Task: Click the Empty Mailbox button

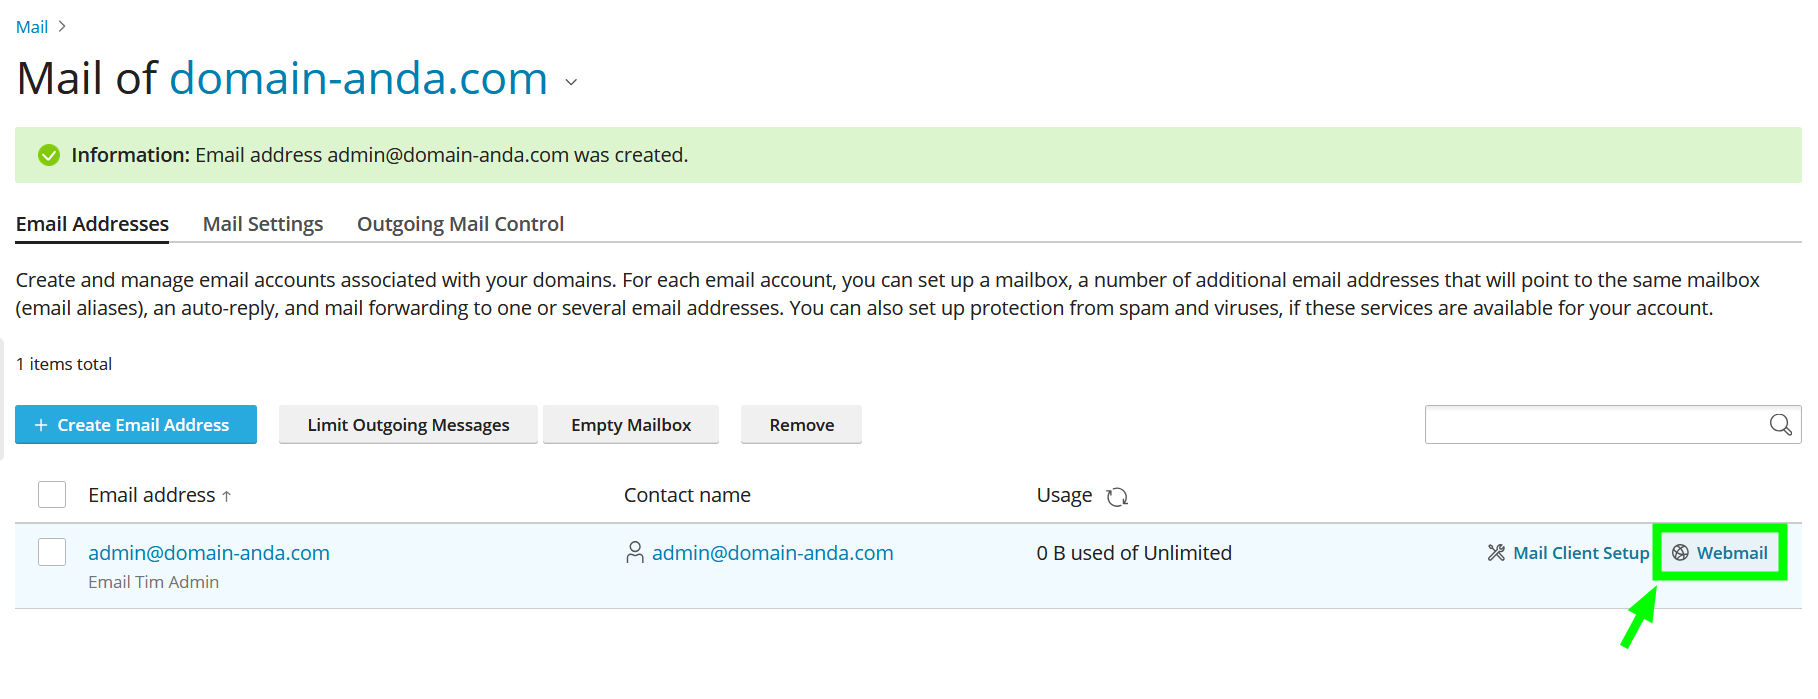Action: 631,425
